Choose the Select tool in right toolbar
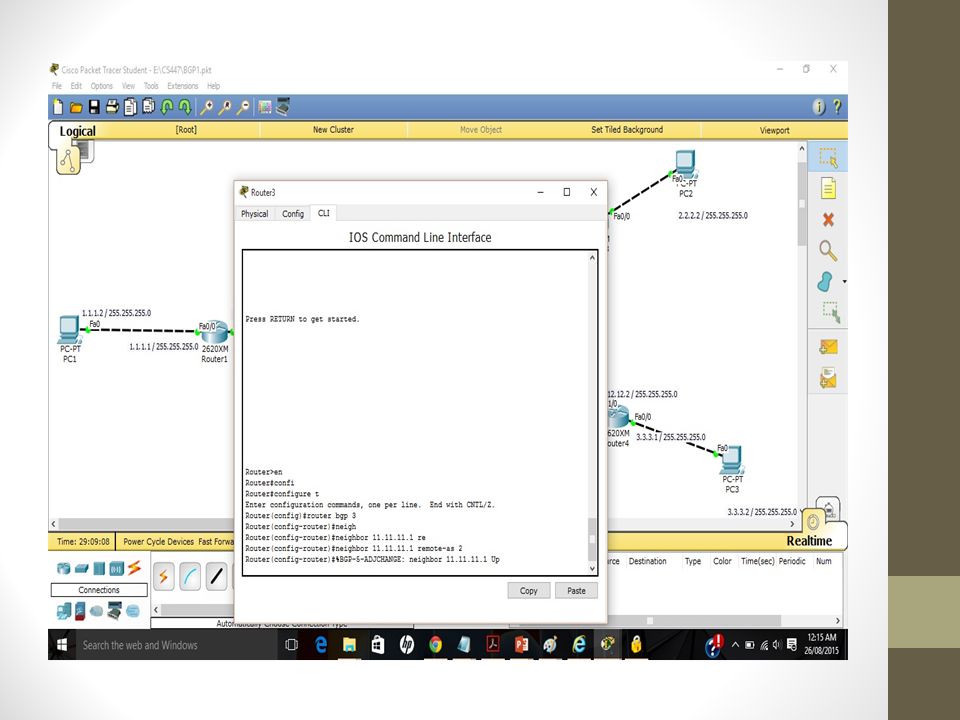 (x=828, y=157)
